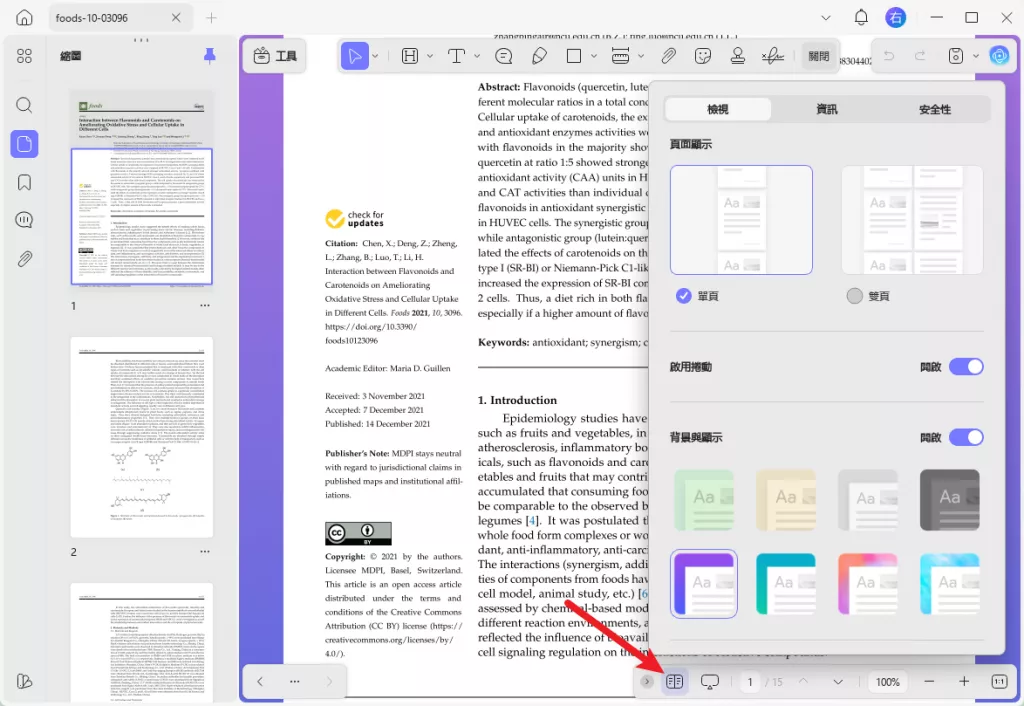Click the 1:1 actual size icon
The image size is (1024, 706).
[999, 682]
